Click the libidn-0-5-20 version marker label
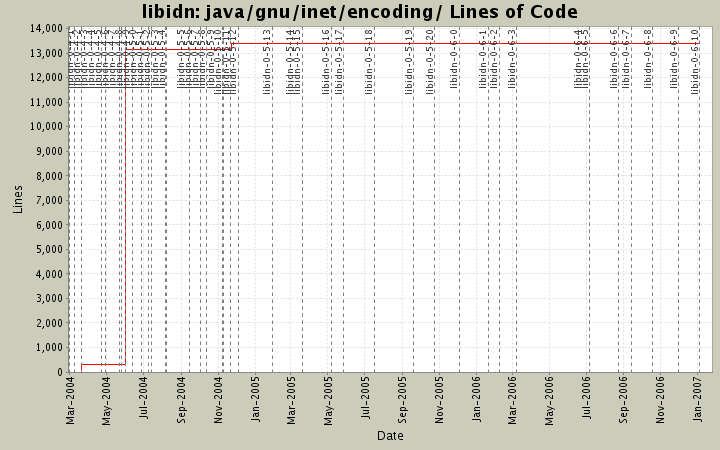This screenshot has width=720, height=450. point(431,62)
